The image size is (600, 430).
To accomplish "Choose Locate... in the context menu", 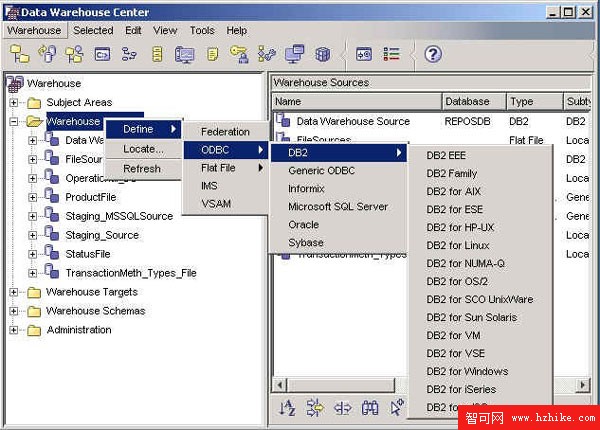I will click(x=143, y=149).
